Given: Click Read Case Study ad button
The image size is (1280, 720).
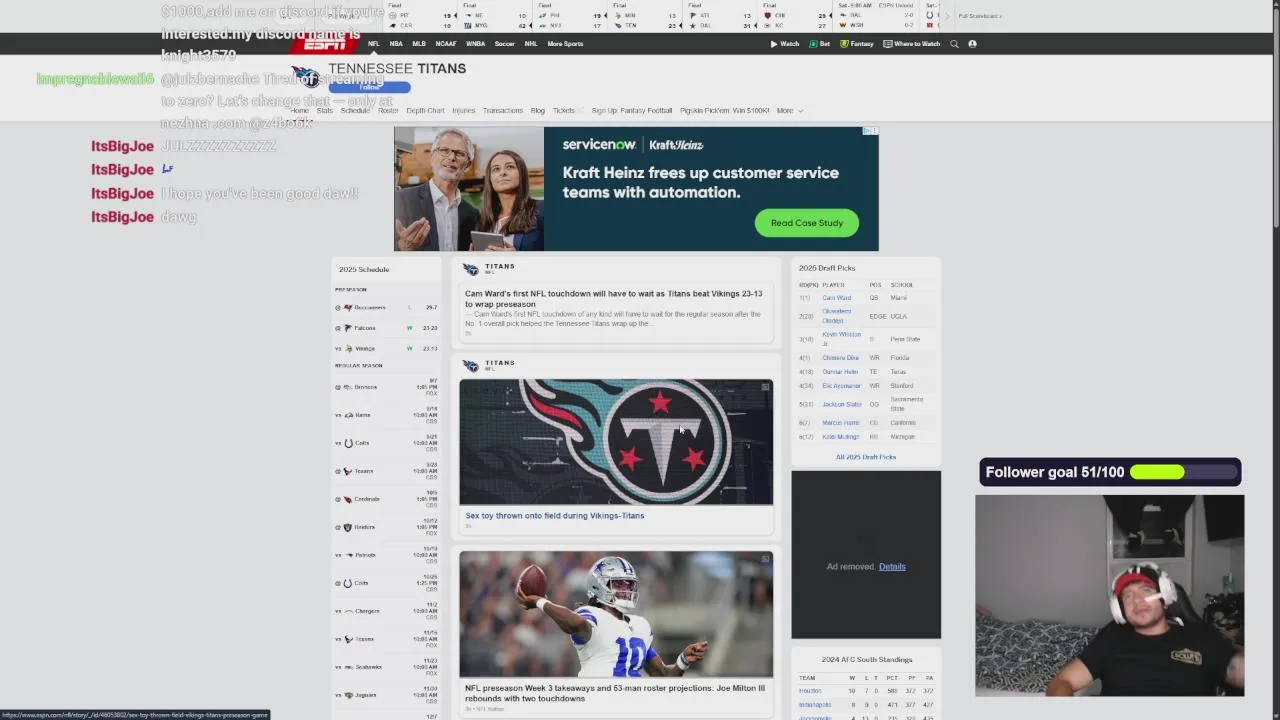Looking at the screenshot, I should tap(807, 223).
